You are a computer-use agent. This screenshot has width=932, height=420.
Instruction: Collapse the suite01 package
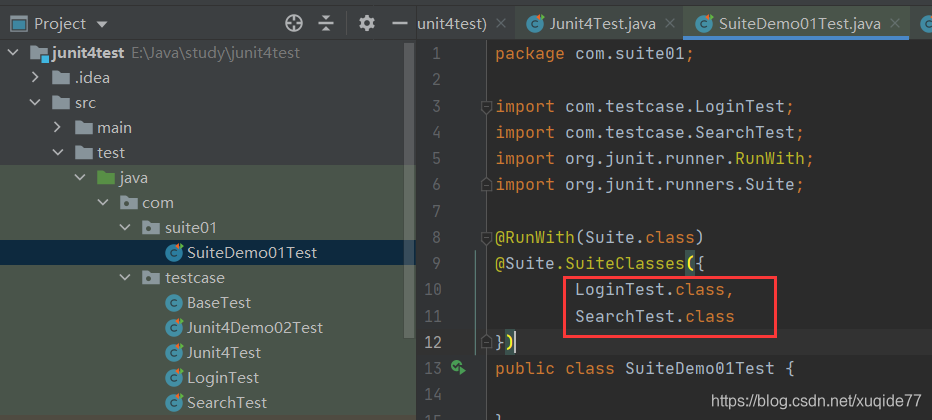click(x=125, y=228)
